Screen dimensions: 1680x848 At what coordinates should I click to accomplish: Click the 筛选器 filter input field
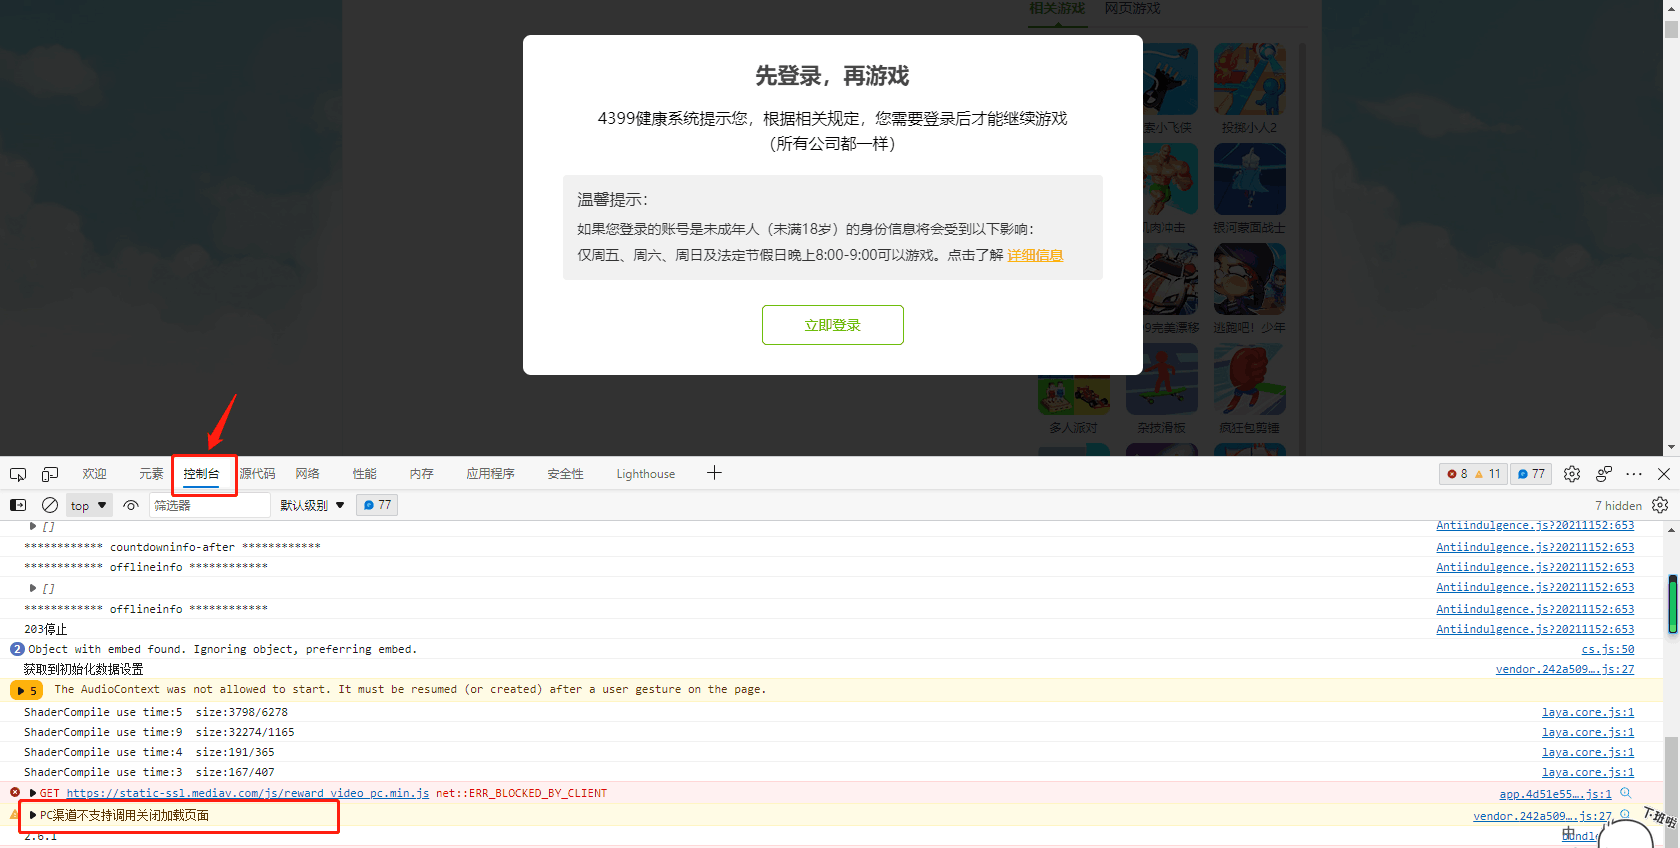click(210, 505)
